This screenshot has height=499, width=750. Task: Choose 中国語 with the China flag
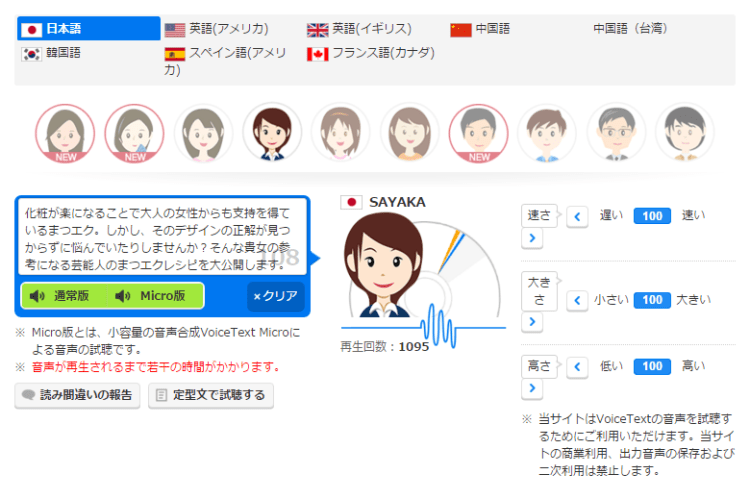(480, 29)
